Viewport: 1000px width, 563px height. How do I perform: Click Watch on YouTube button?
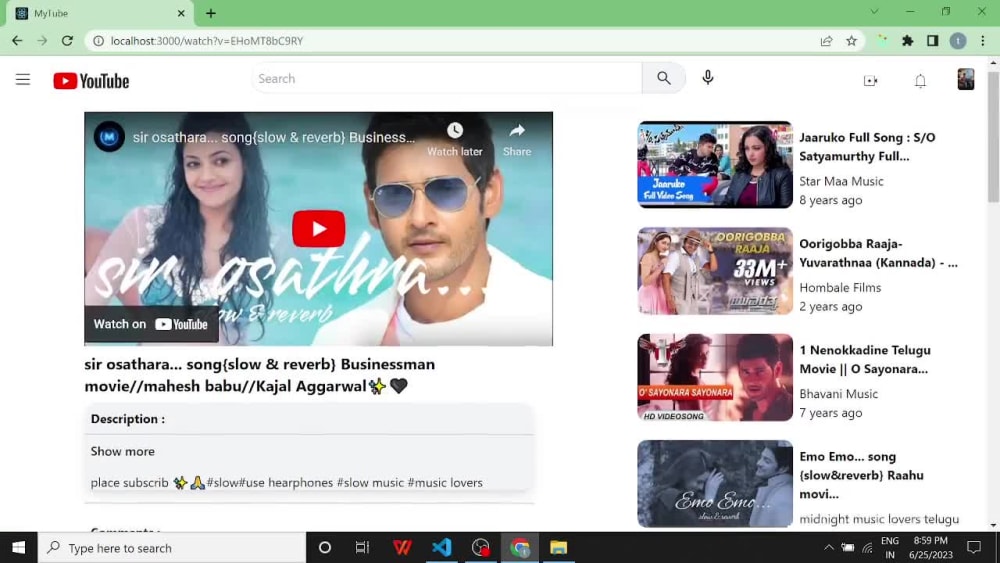151,324
